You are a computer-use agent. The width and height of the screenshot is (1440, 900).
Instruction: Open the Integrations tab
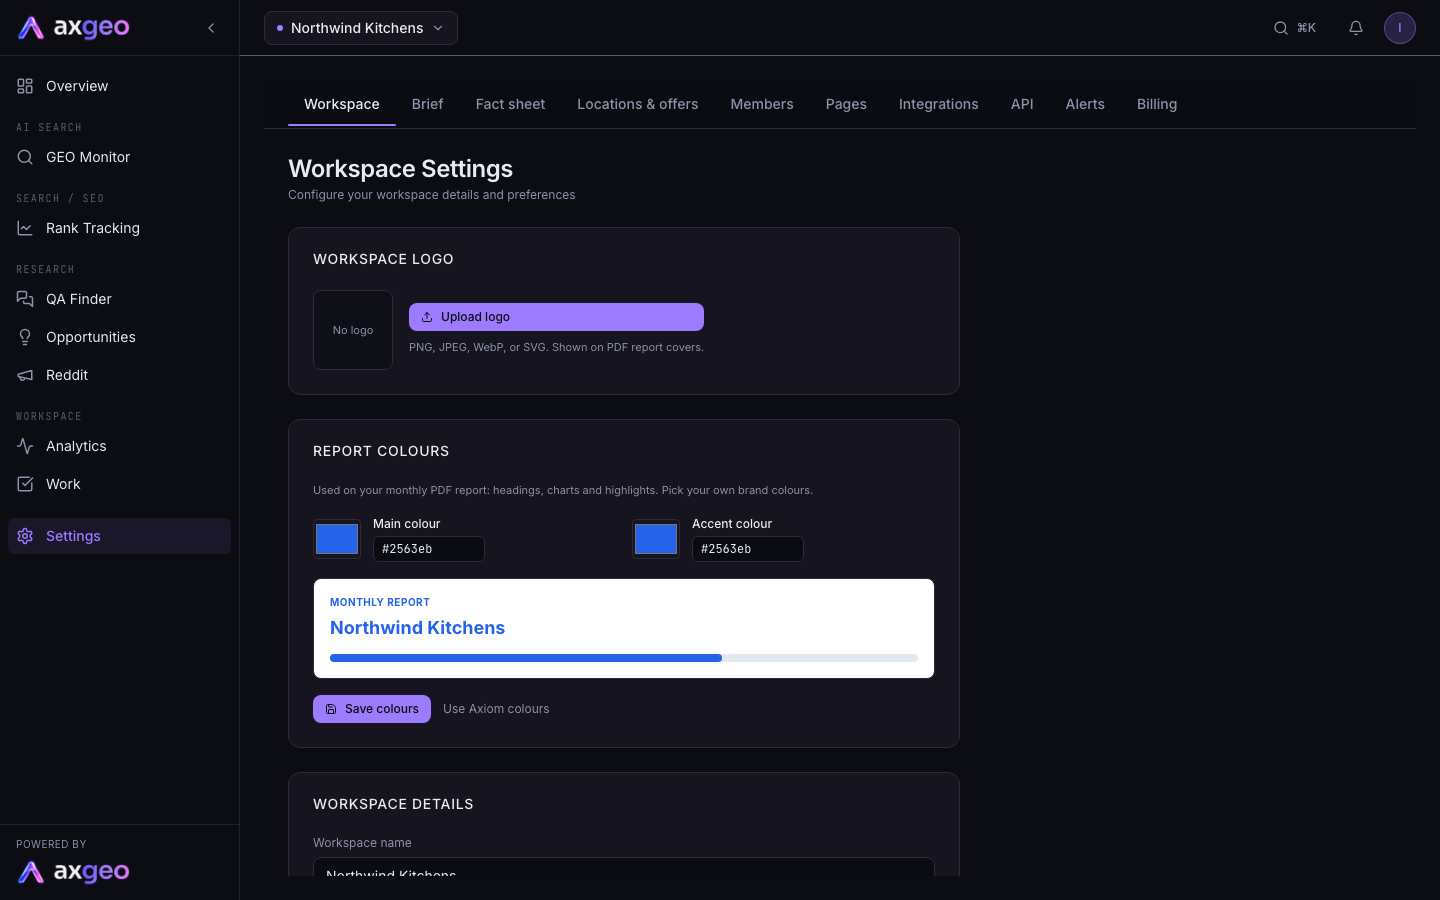tap(939, 104)
